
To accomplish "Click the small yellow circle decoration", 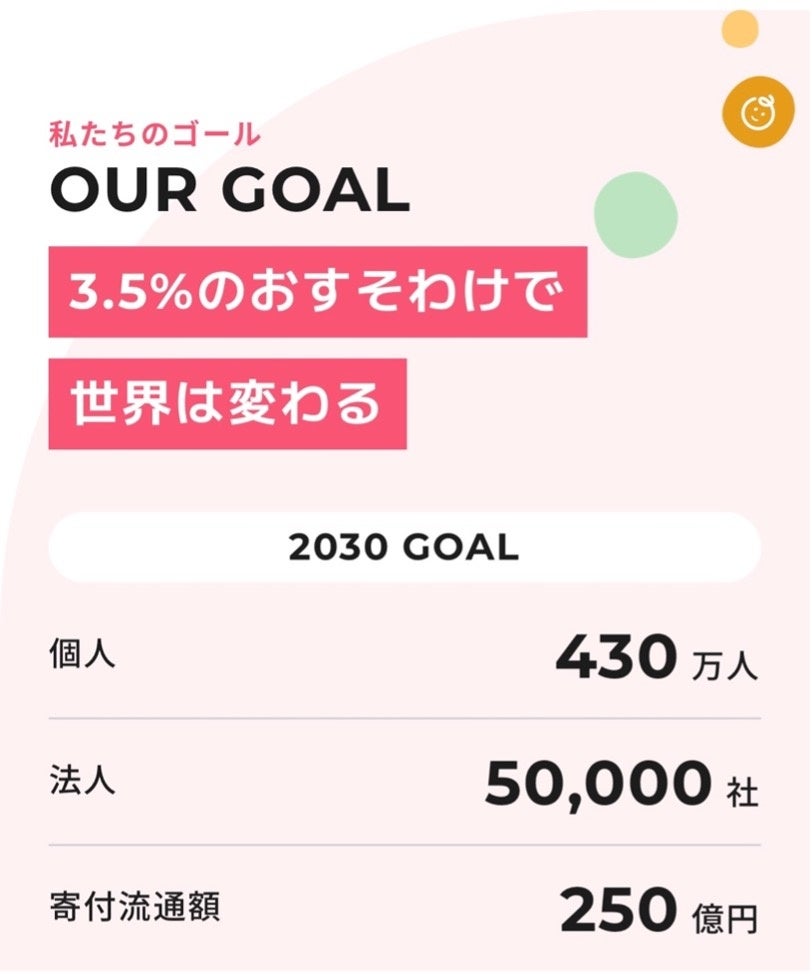I will (740, 28).
